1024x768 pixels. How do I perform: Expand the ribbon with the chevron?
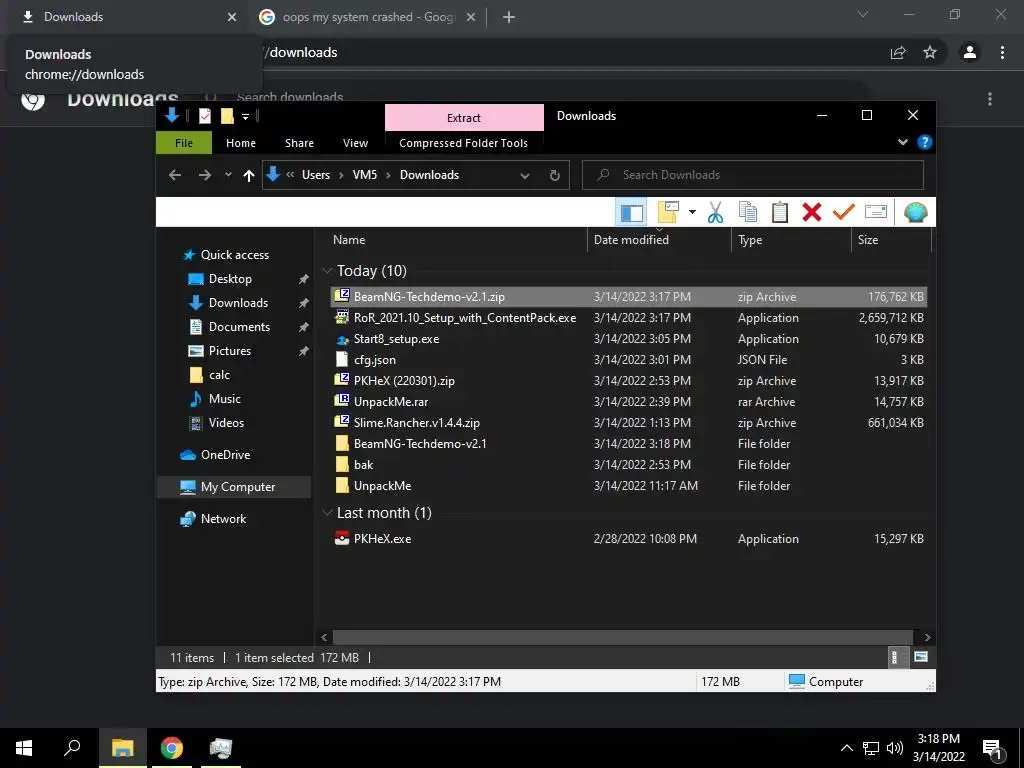pos(903,142)
